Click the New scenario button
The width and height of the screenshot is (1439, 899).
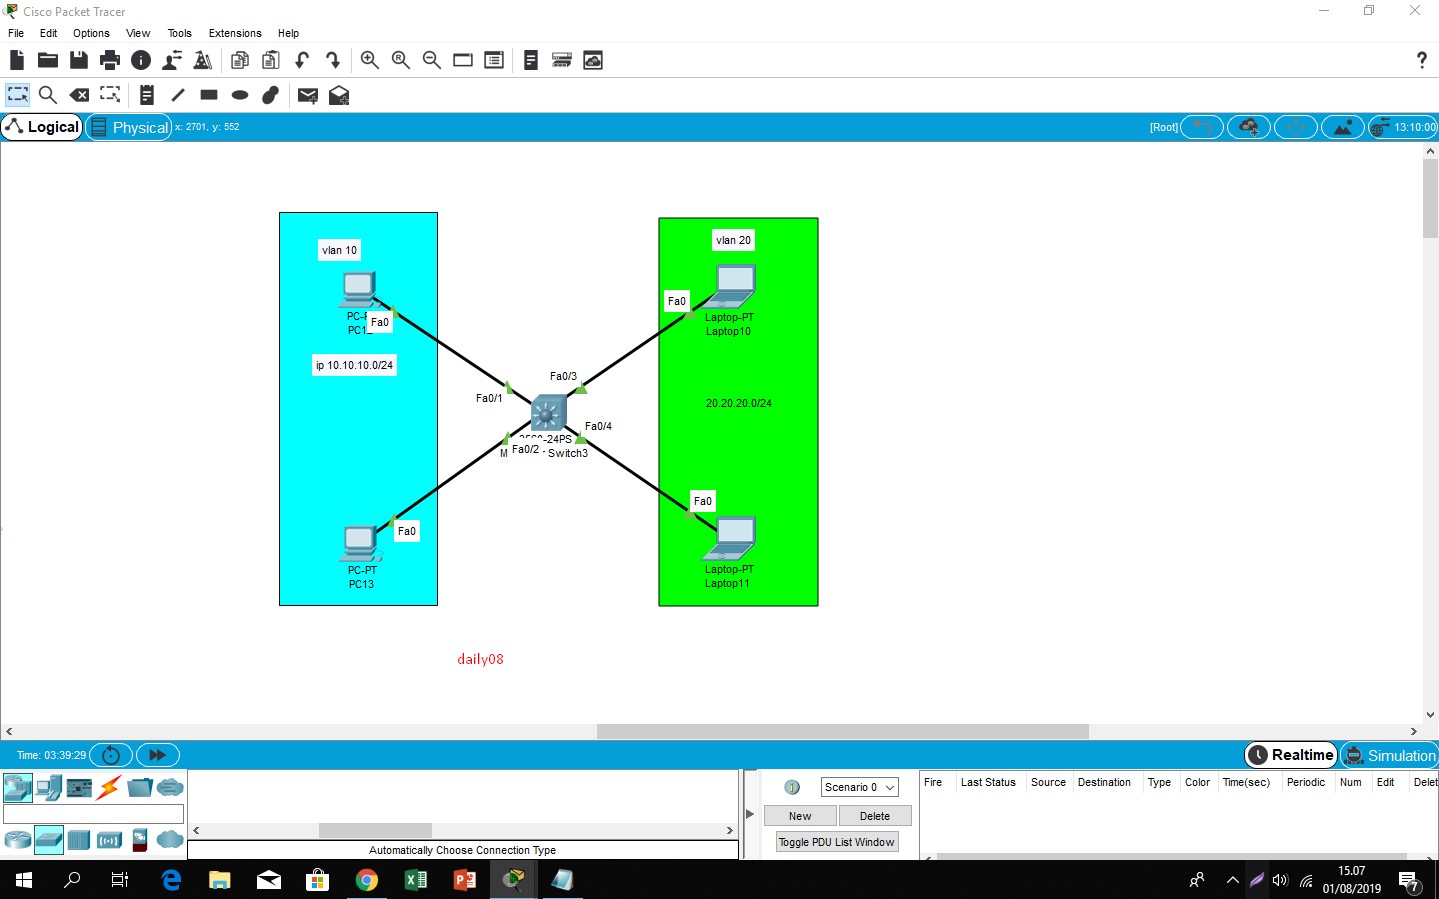point(799,815)
